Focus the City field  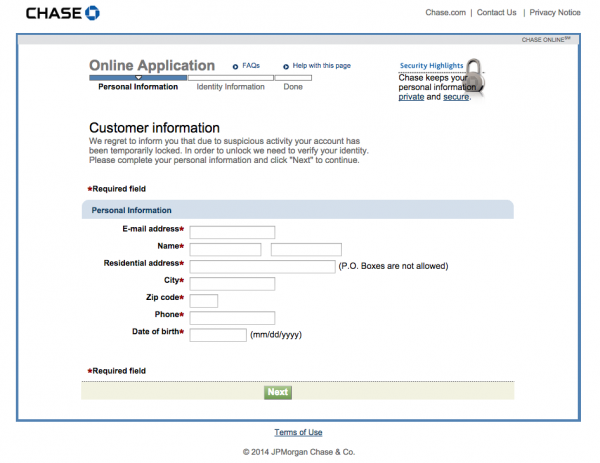232,284
